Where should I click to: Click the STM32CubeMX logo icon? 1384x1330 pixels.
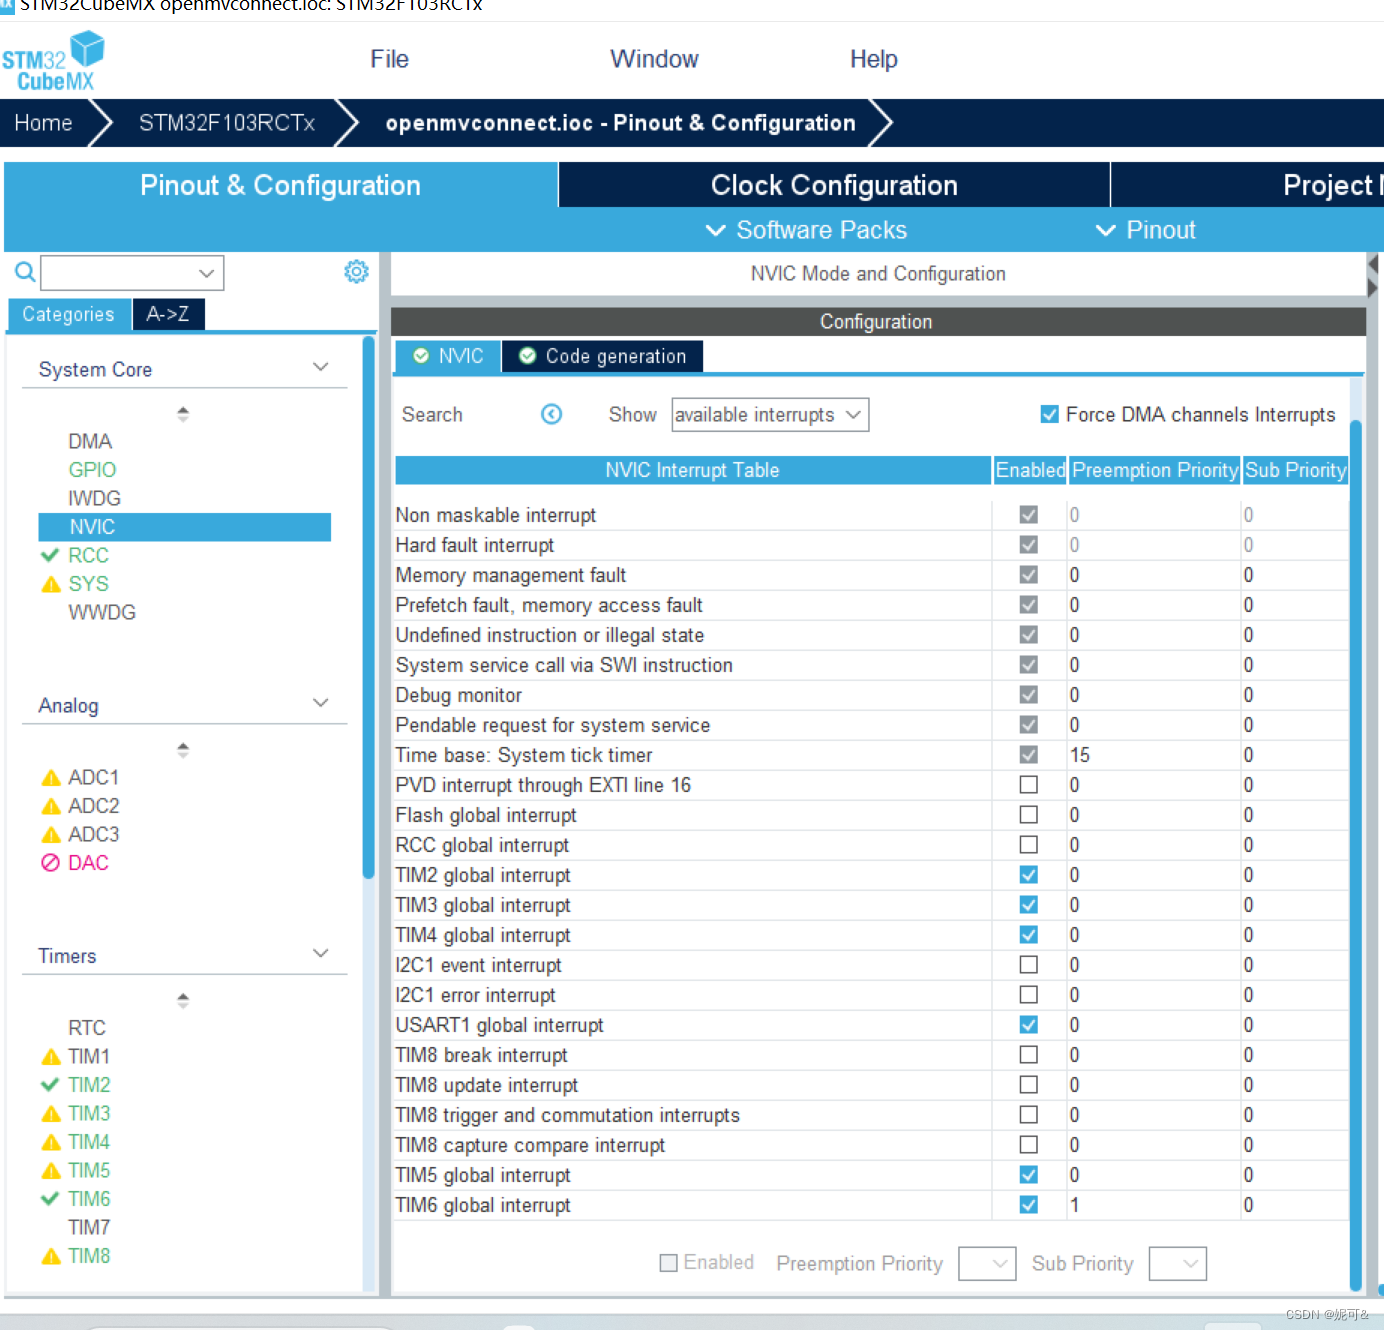coord(53,62)
